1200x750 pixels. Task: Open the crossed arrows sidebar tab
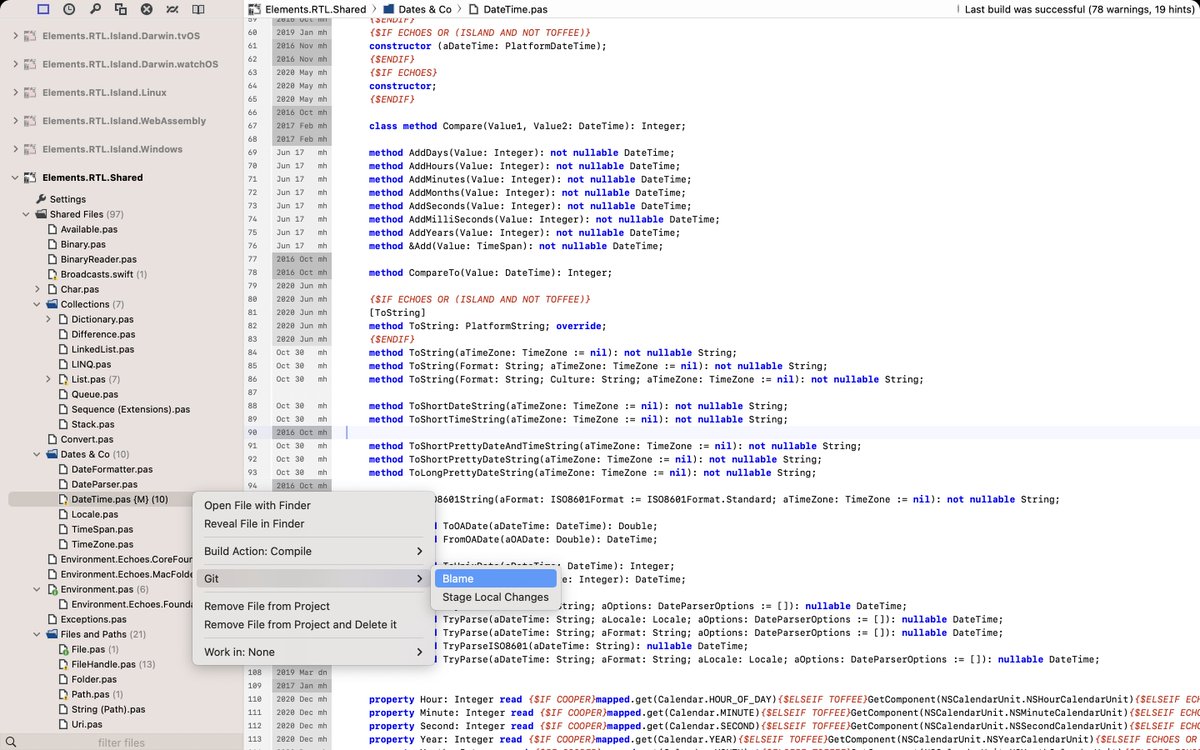coord(173,9)
